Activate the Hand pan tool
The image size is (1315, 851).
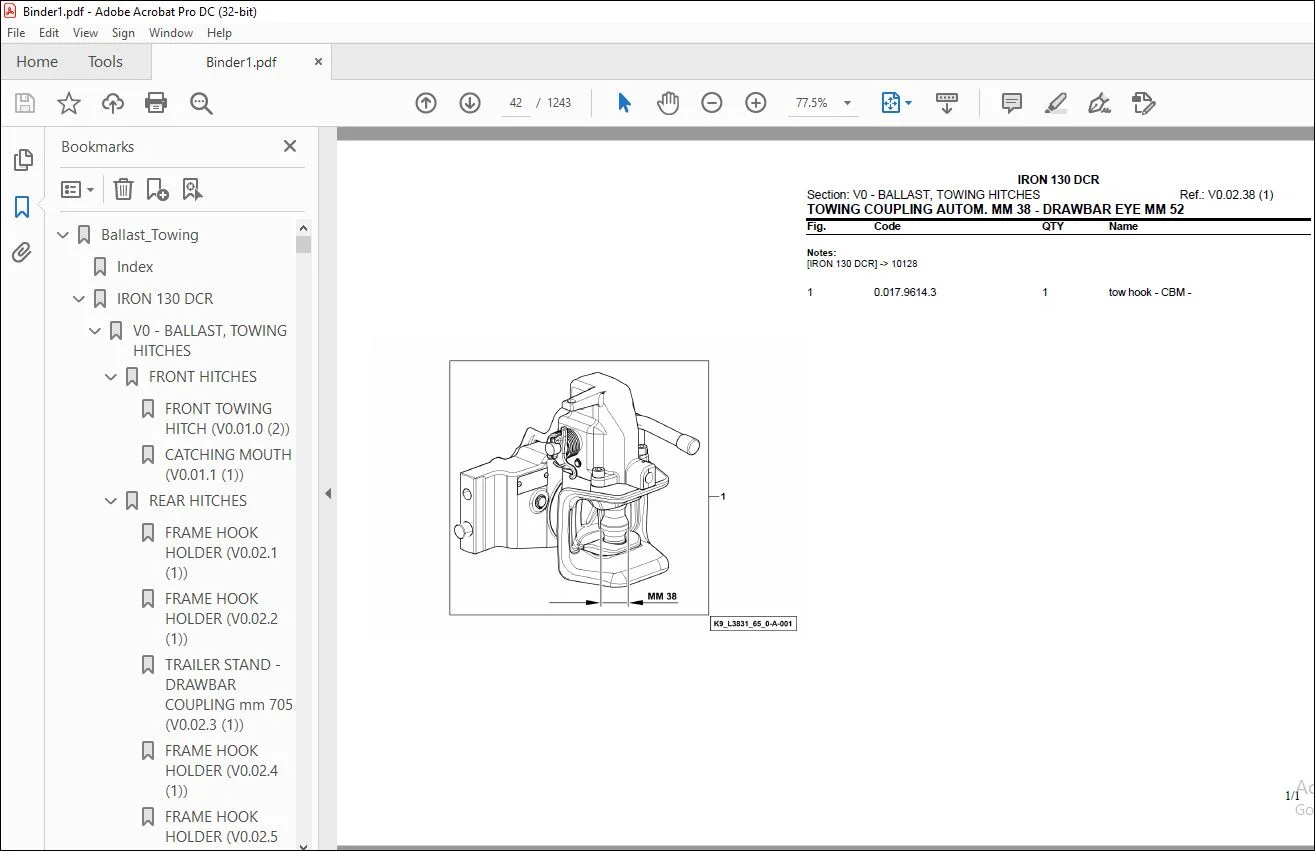coord(668,103)
